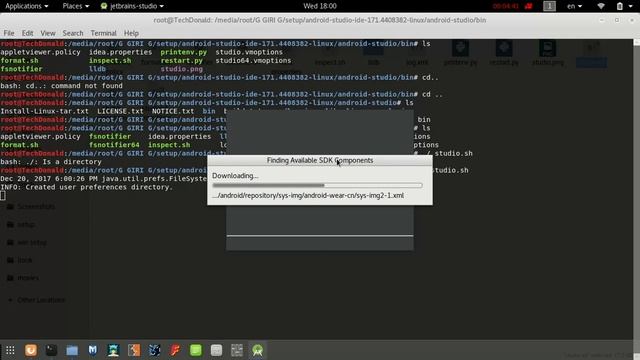640x360 pixels.
Task: Open the terminal View menu
Action: coord(48,33)
